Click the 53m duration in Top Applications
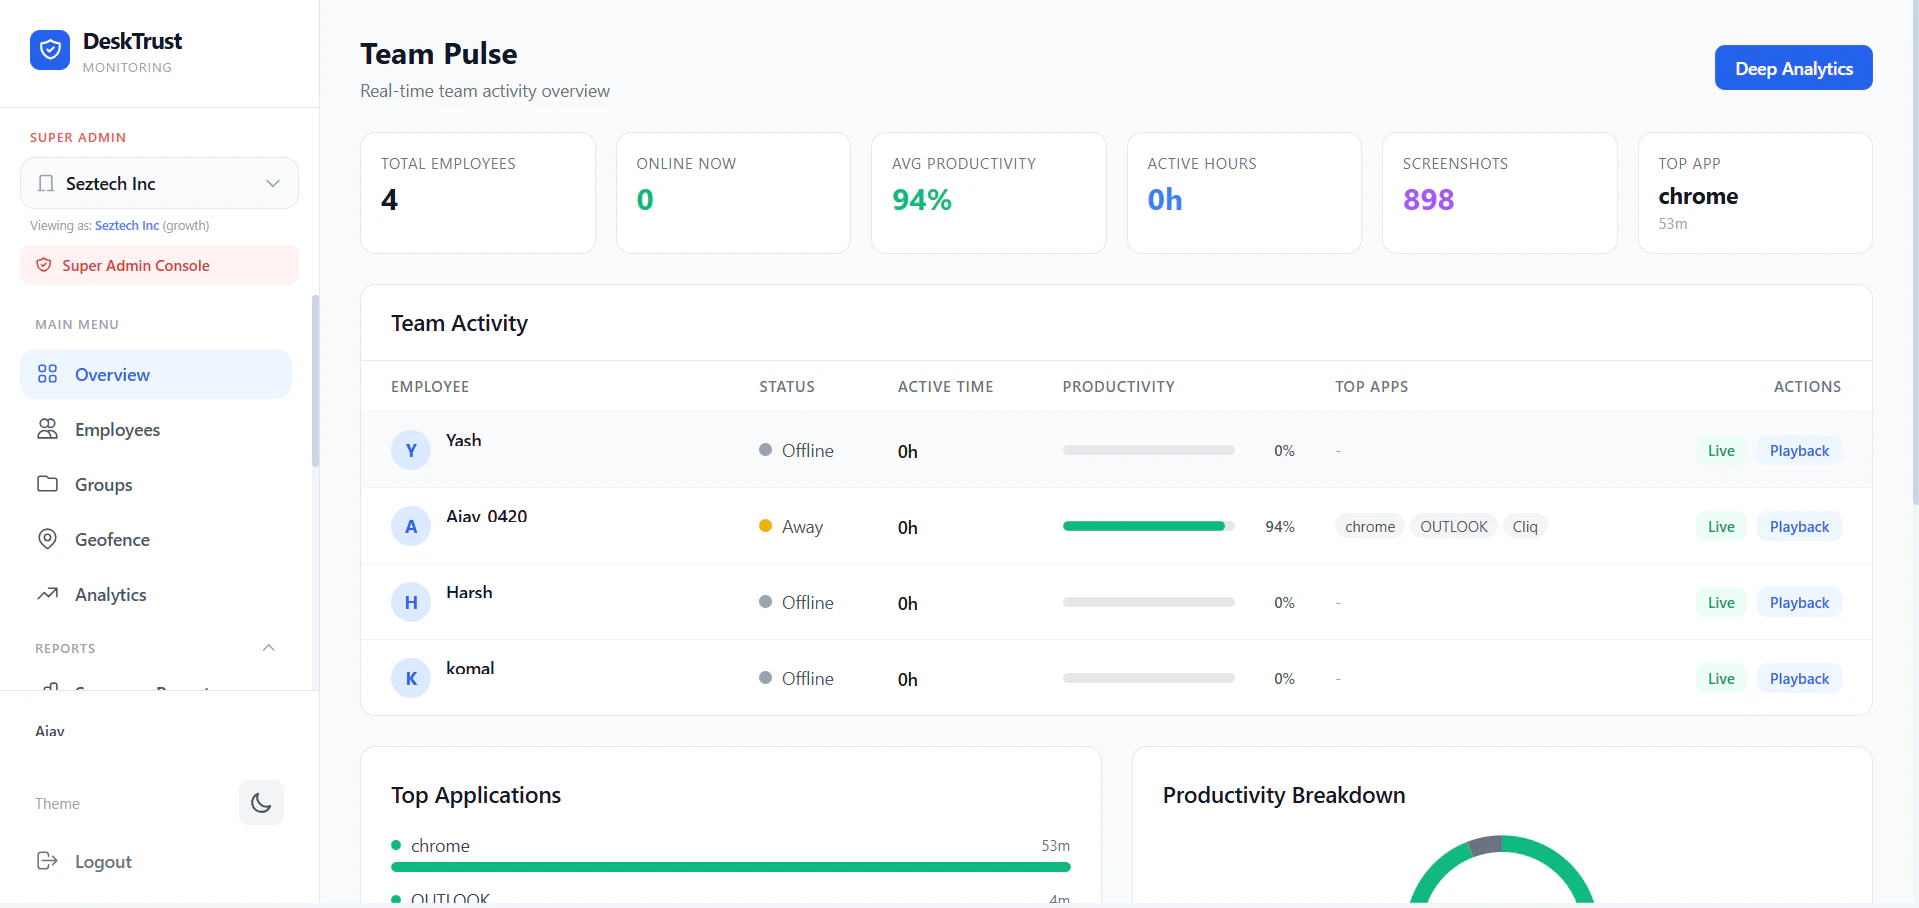1919x908 pixels. click(1056, 846)
